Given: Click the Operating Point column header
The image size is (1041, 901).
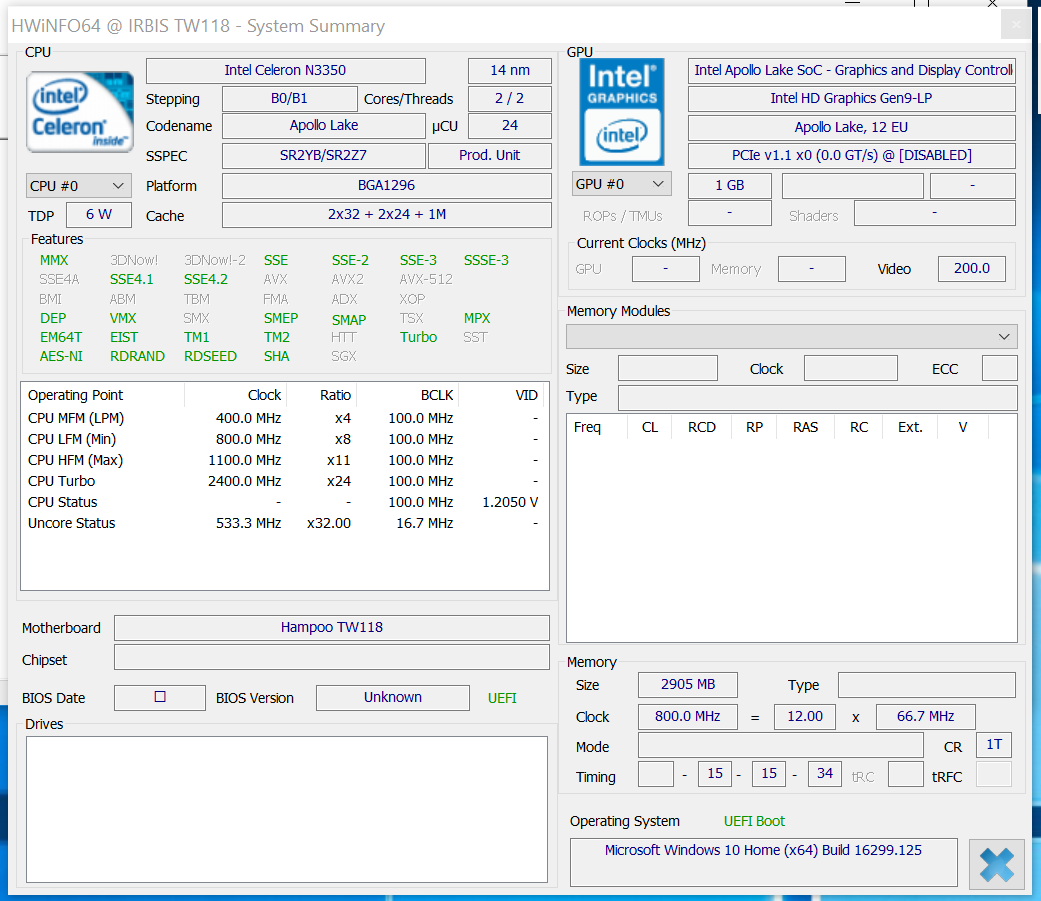Looking at the screenshot, I should pos(103,395).
